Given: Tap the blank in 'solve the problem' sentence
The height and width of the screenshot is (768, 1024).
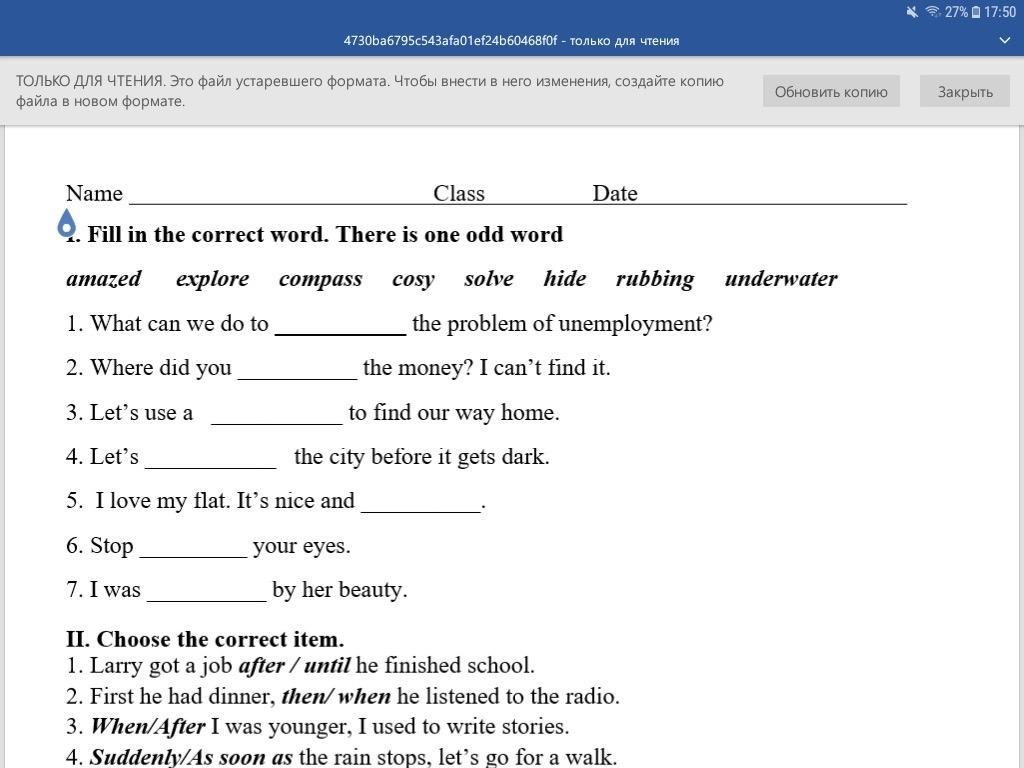Looking at the screenshot, I should (x=340, y=325).
